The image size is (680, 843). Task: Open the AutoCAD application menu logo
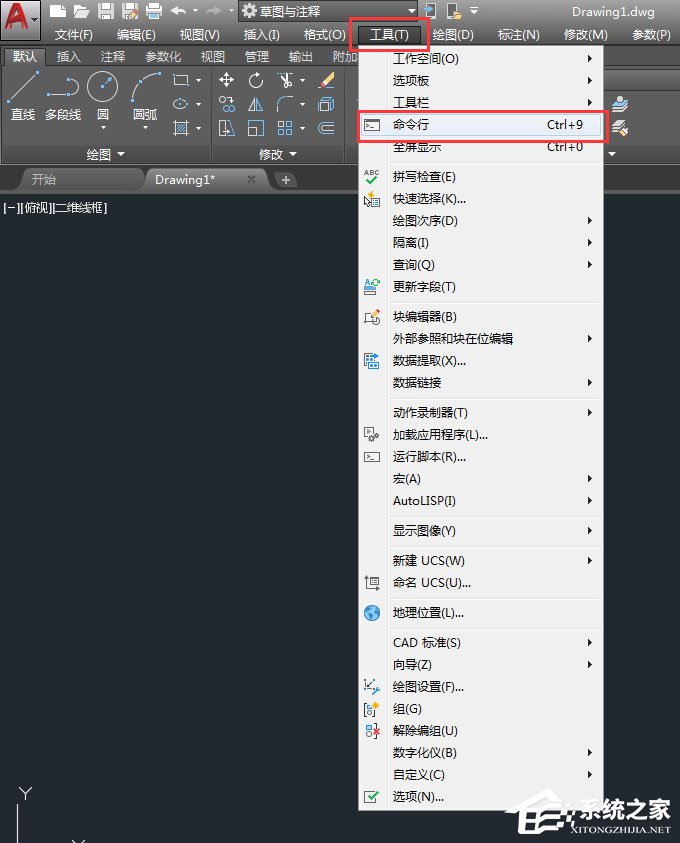tap(20, 18)
